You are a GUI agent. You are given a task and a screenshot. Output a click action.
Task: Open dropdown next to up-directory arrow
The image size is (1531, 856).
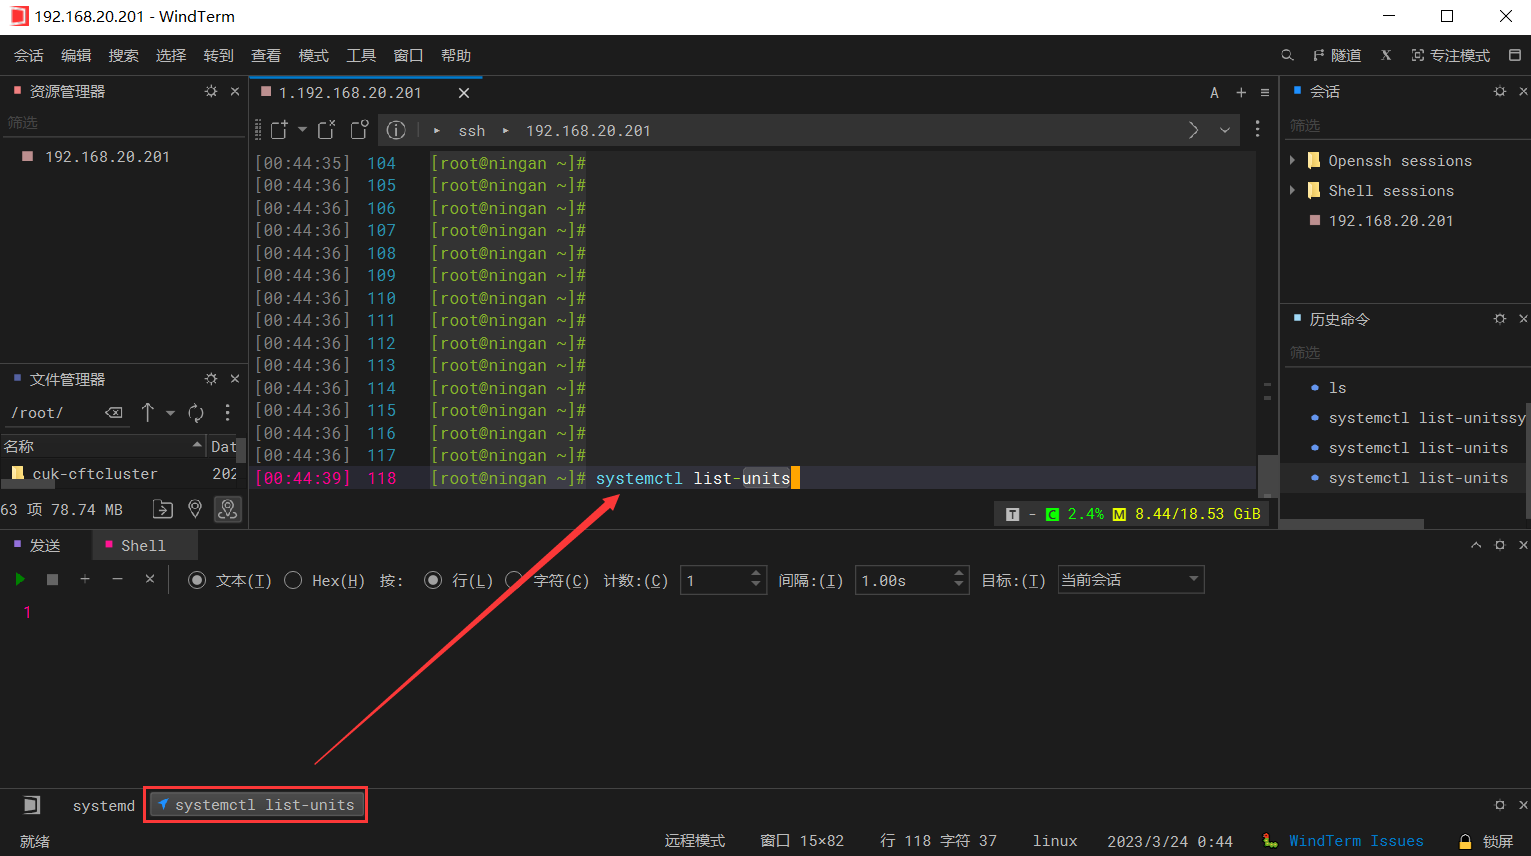(x=170, y=413)
